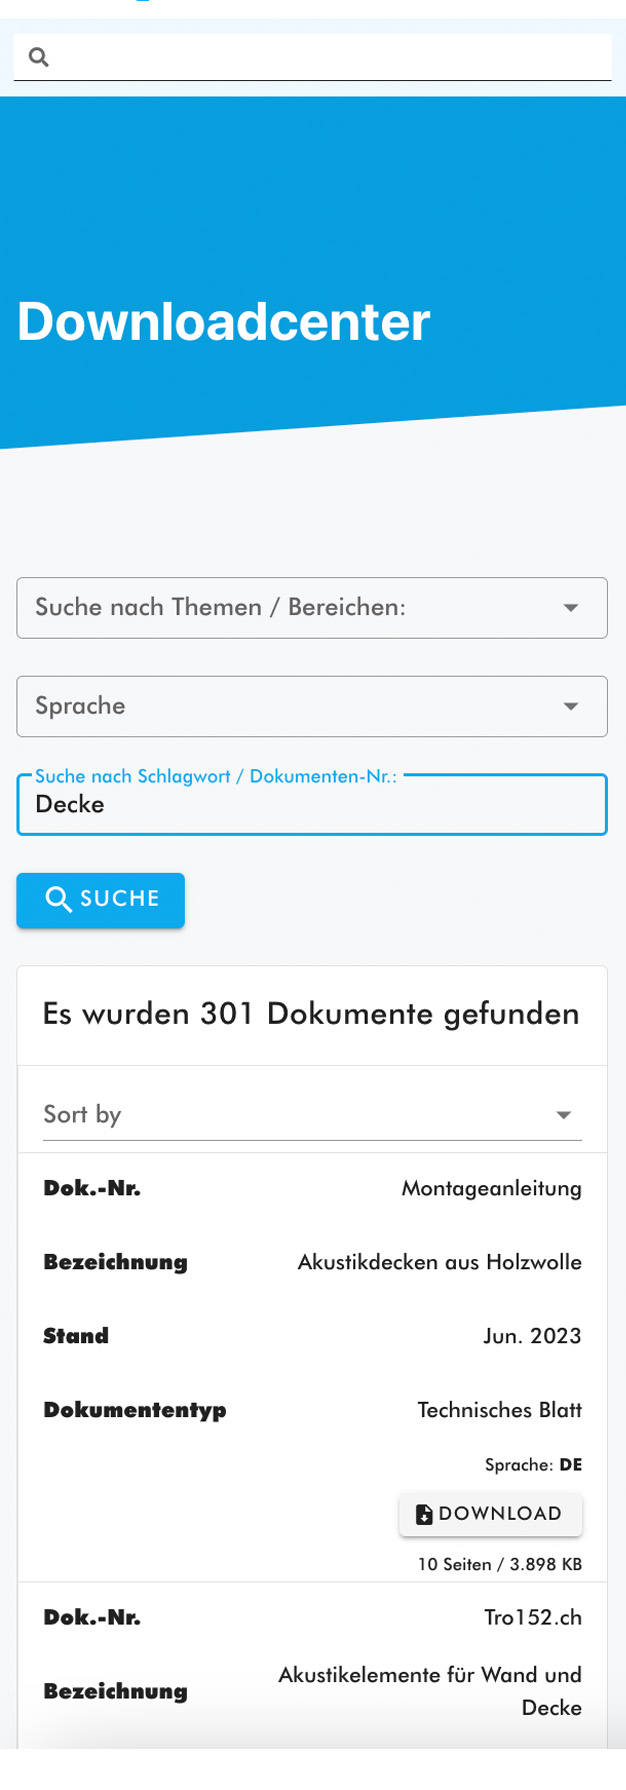The height and width of the screenshot is (1790, 626).
Task: Click the magnifier icon in top search bar
Action: tap(39, 57)
